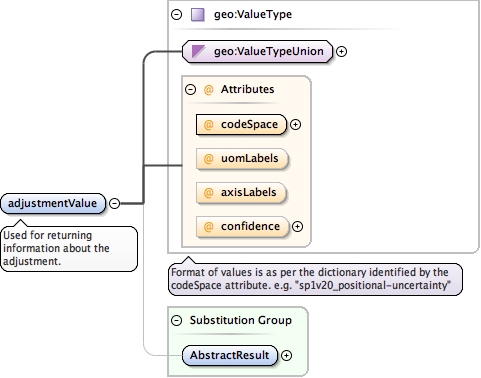Click the 'Format of values' documentation note
The image size is (481, 378).
coord(315,279)
